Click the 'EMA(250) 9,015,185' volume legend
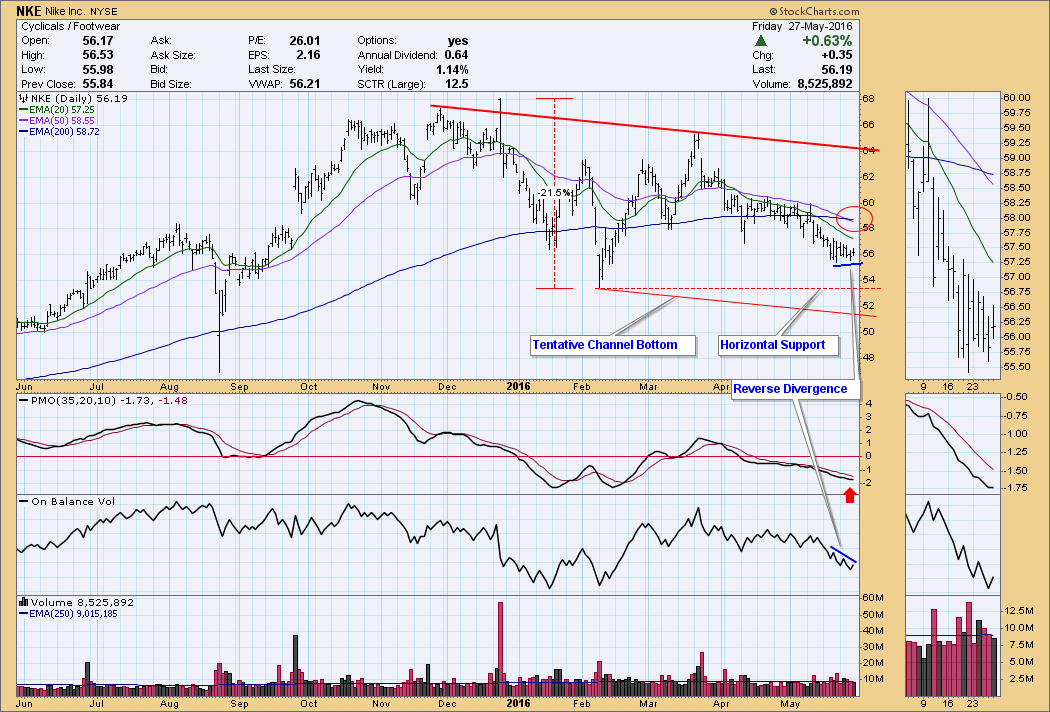1050x712 pixels. 73,614
